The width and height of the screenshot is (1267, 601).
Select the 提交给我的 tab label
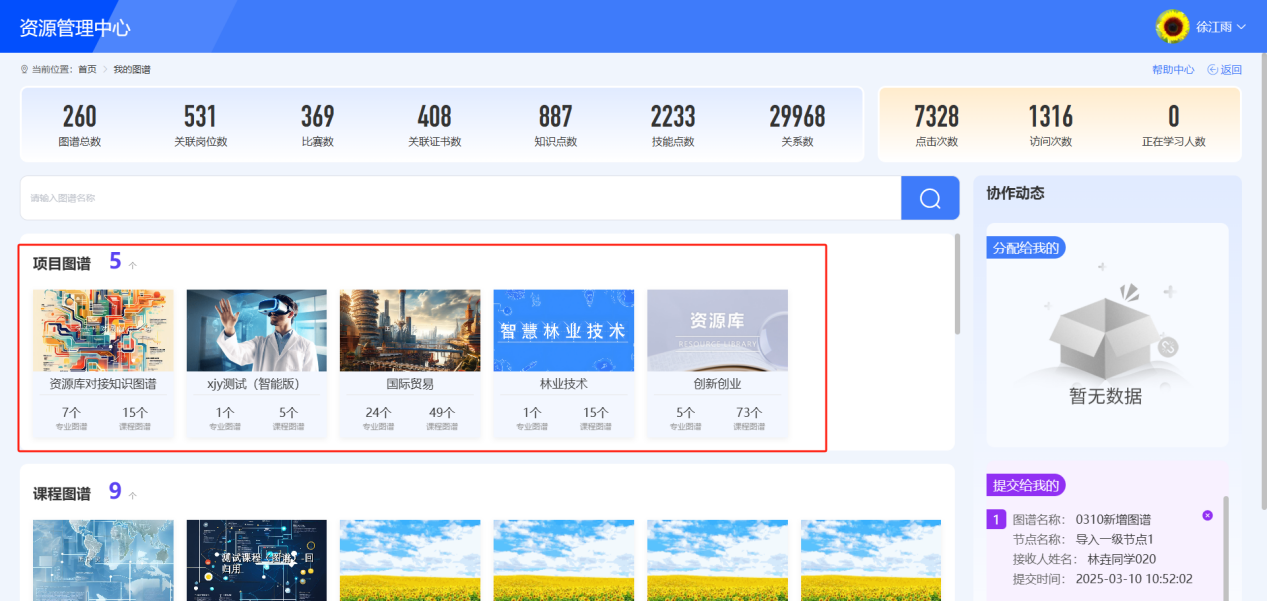pos(1026,485)
